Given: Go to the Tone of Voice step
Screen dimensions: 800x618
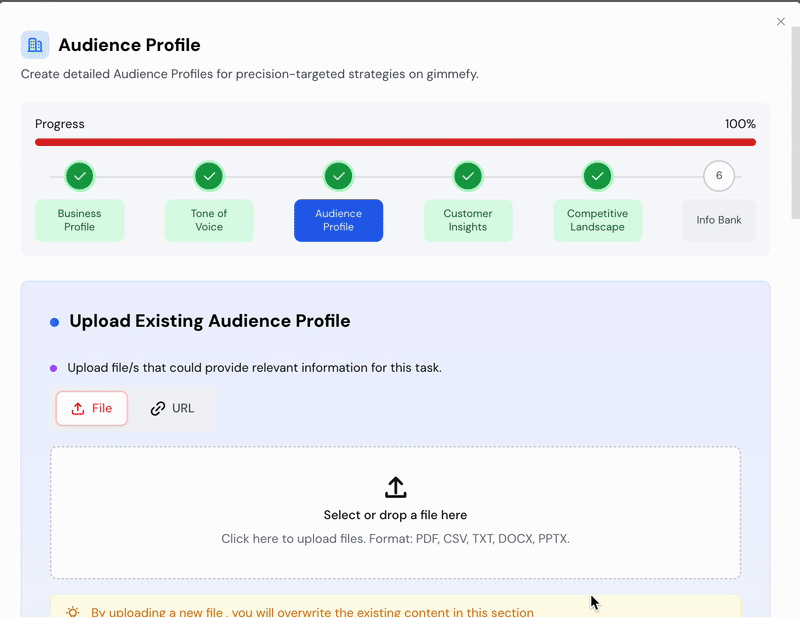Looking at the screenshot, I should coord(209,220).
